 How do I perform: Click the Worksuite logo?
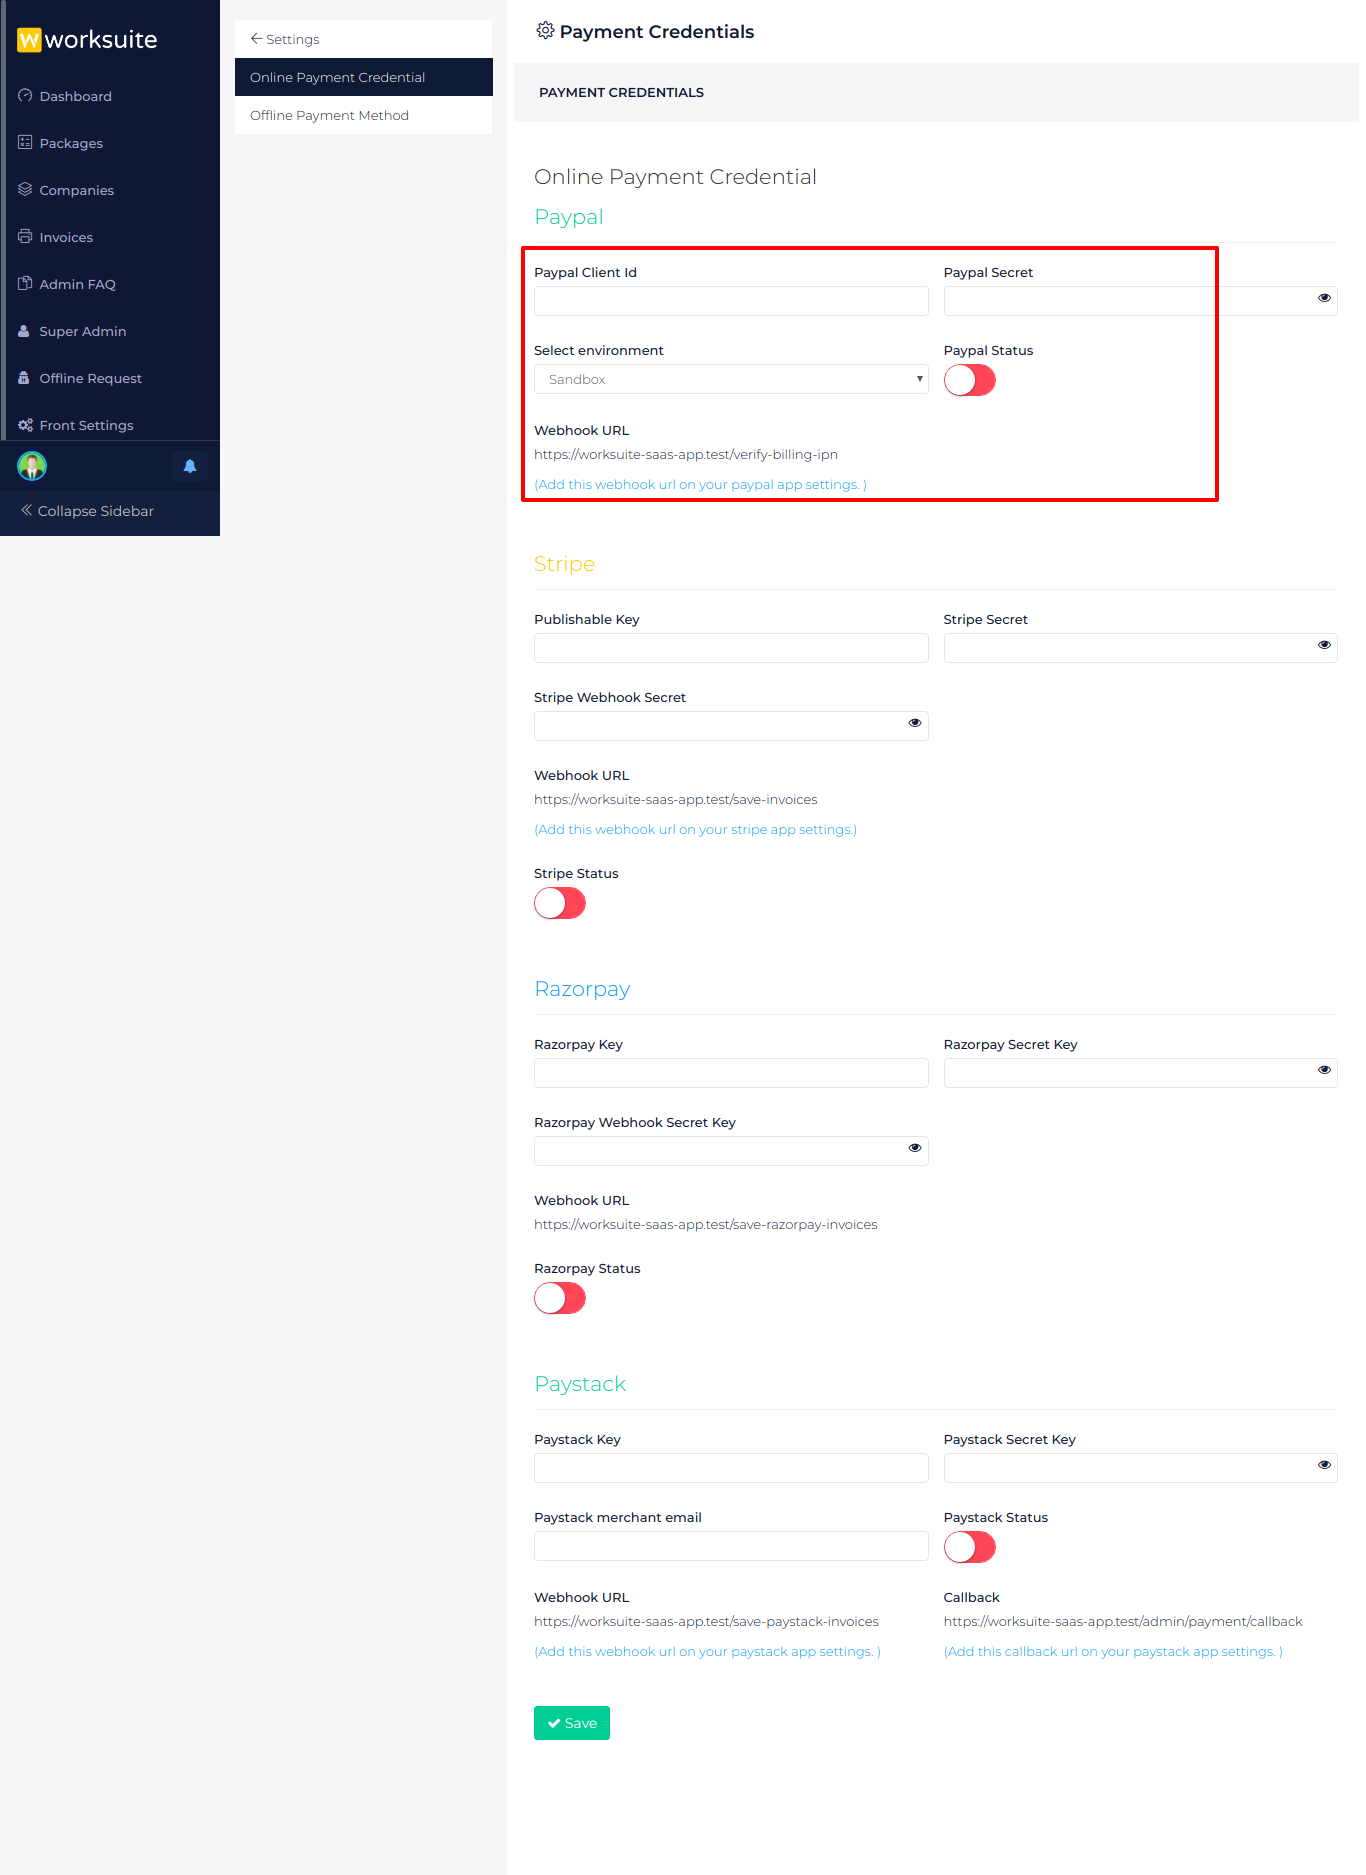click(x=88, y=40)
